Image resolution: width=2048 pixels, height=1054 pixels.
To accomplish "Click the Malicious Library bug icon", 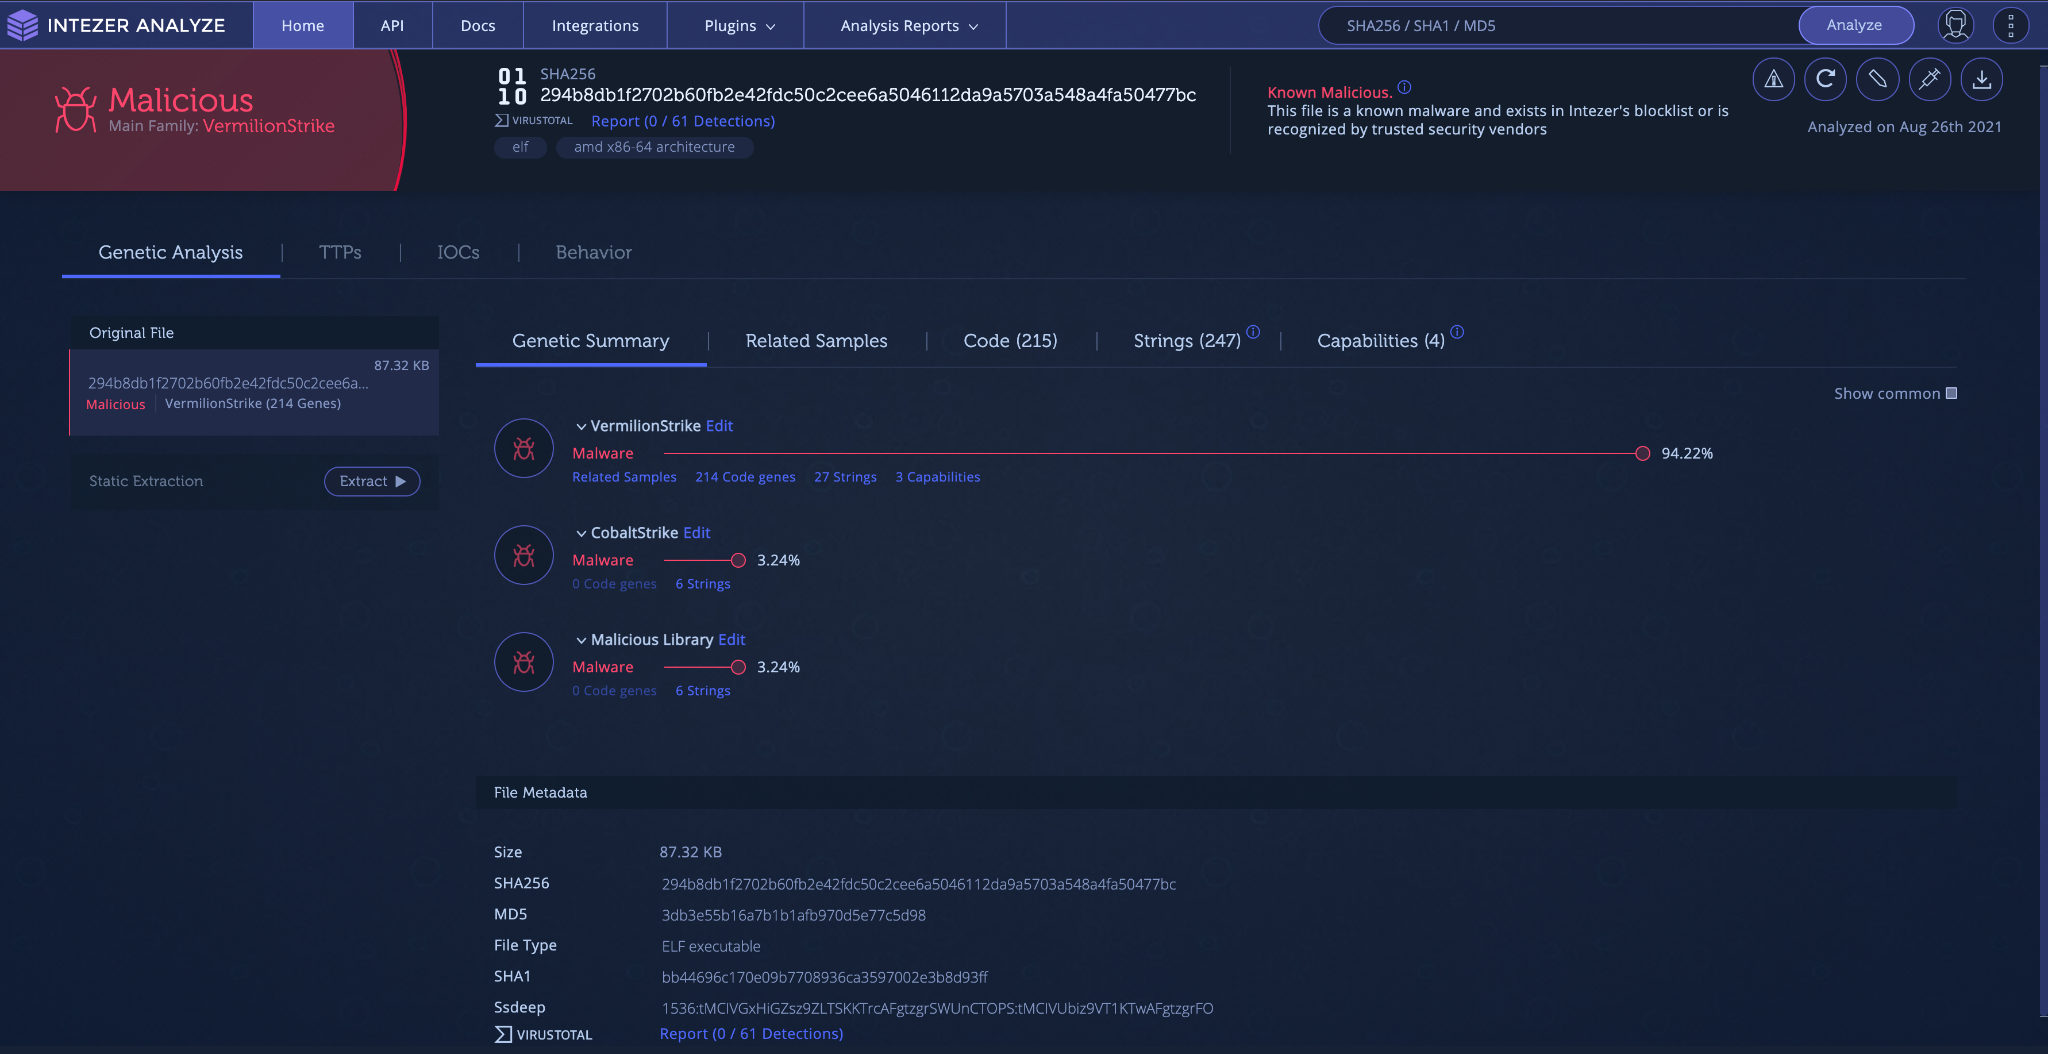I will click(524, 662).
